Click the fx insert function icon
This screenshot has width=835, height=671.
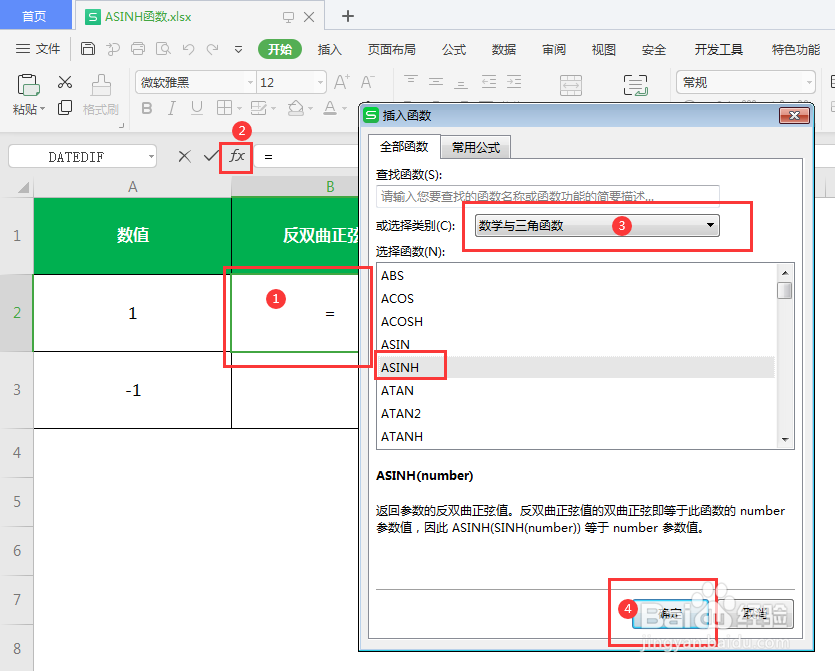236,156
